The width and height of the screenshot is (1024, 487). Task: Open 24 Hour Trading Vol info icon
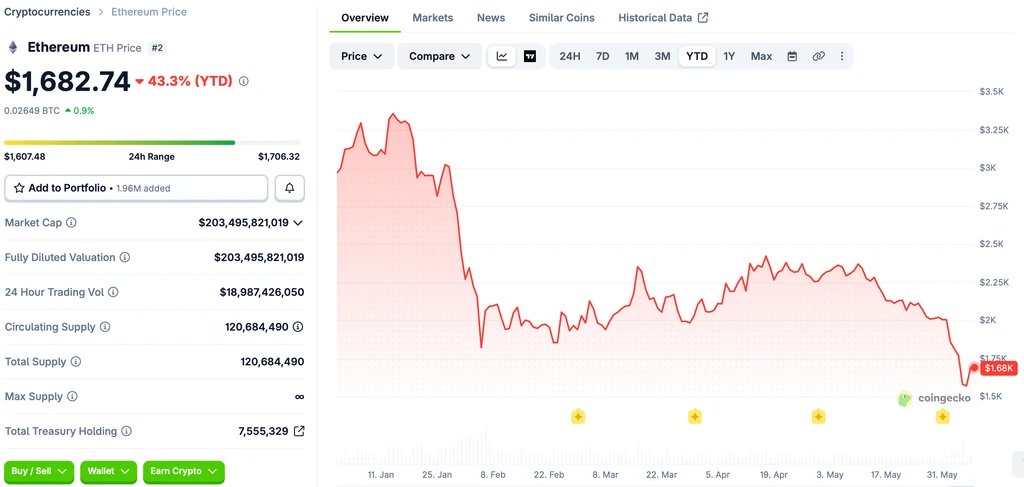[113, 292]
